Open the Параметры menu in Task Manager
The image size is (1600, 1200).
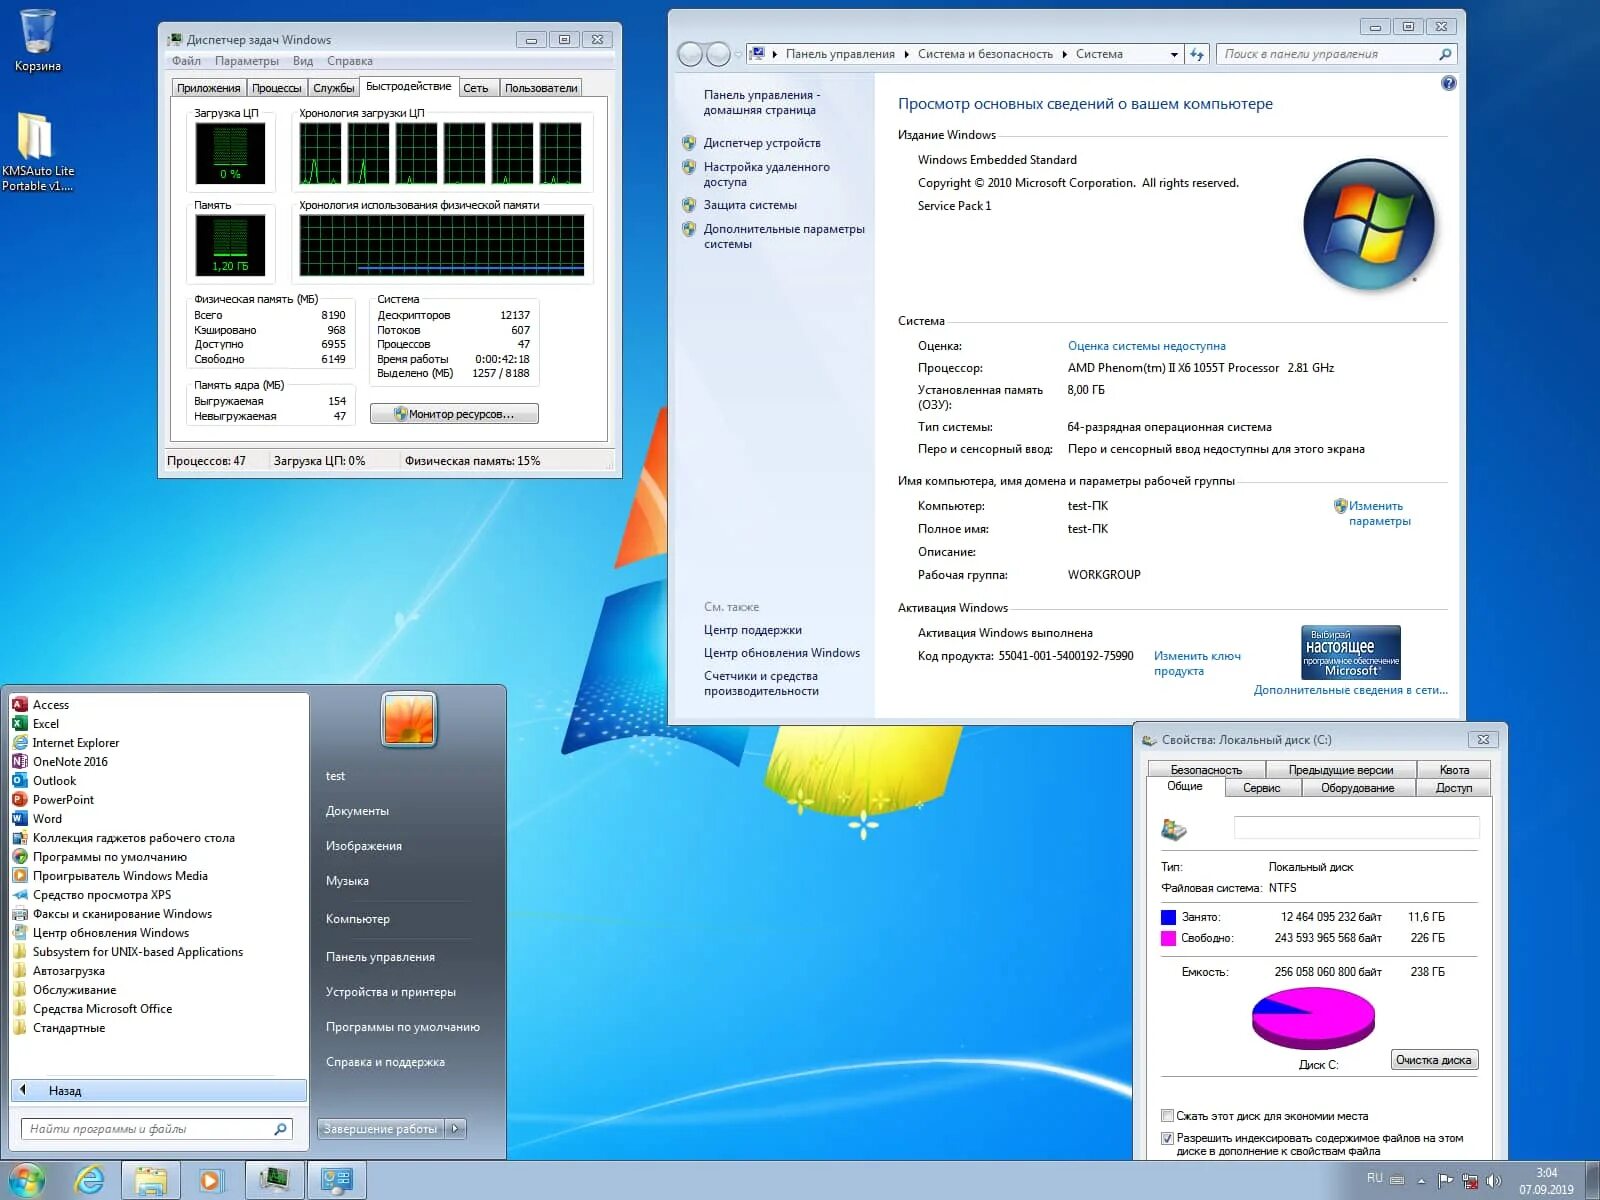click(x=247, y=61)
